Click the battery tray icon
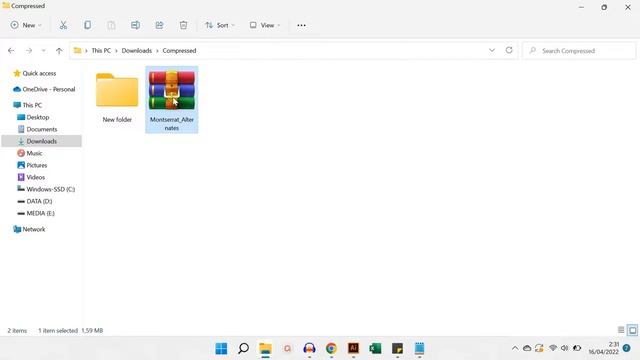 (577, 348)
